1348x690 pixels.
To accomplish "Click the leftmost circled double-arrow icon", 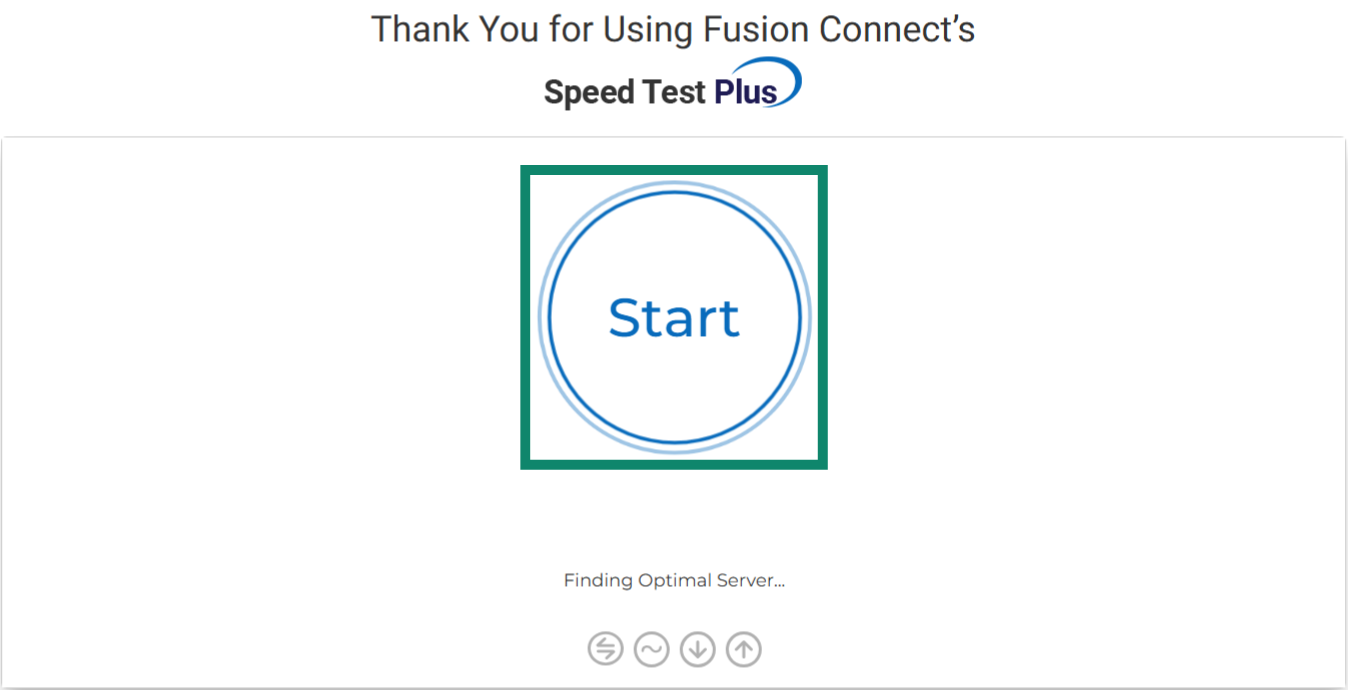I will 604,648.
